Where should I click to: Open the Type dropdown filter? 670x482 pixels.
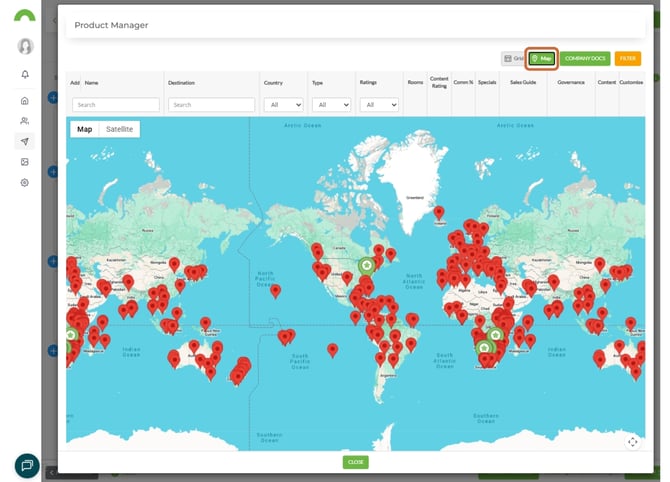pos(332,105)
